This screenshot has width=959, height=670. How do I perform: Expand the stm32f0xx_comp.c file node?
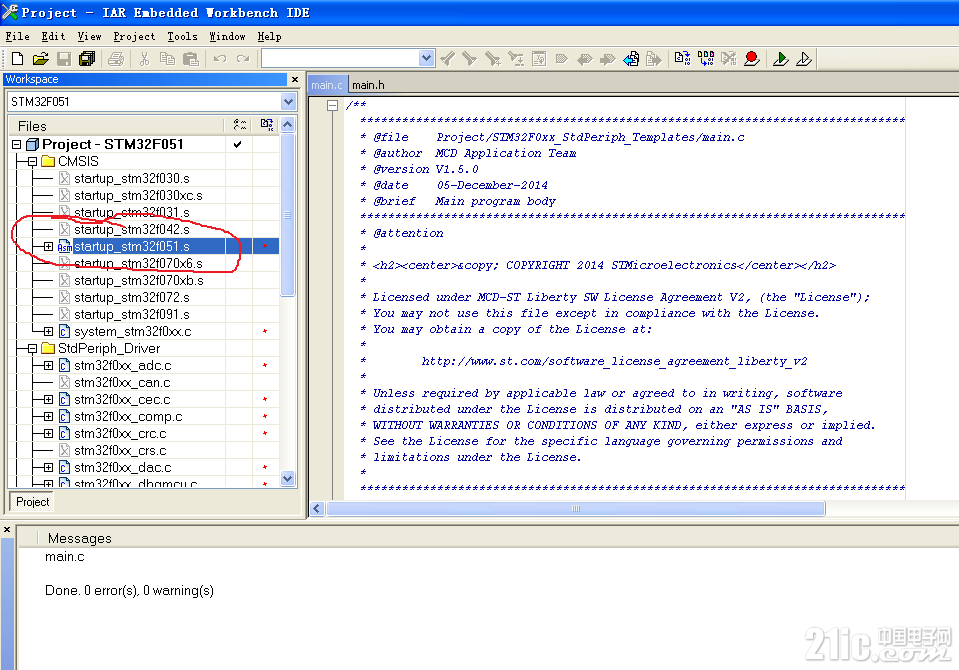click(48, 417)
